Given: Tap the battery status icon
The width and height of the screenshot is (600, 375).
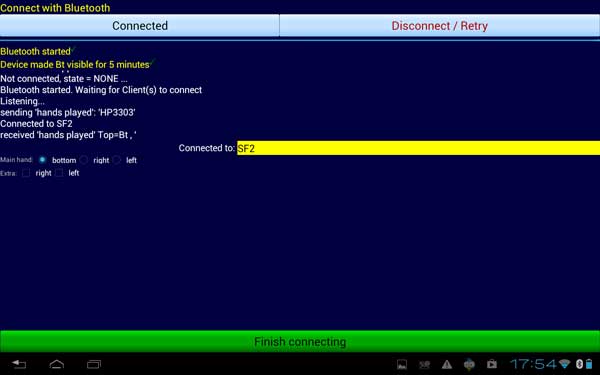Looking at the screenshot, I should tap(589, 364).
